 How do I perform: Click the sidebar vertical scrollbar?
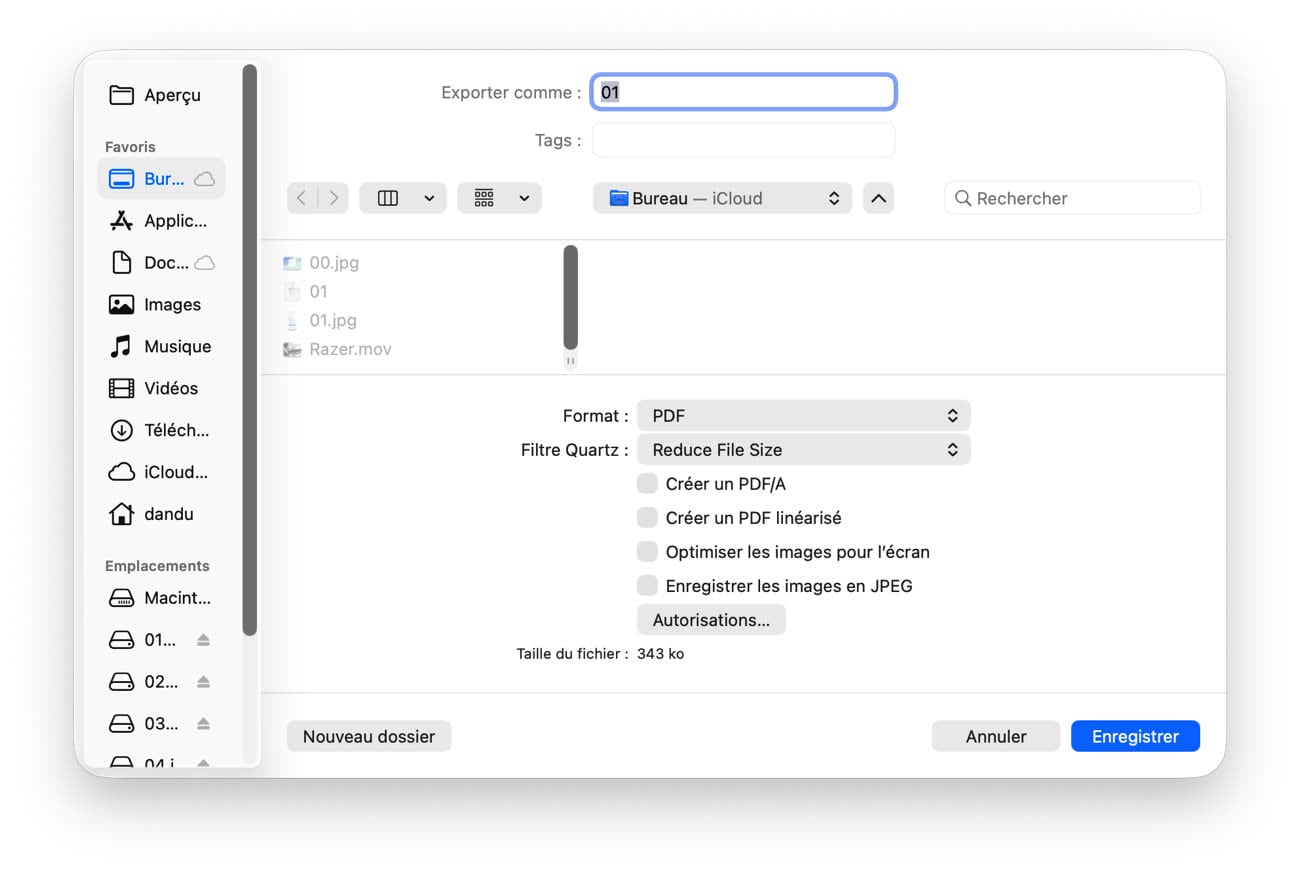250,350
